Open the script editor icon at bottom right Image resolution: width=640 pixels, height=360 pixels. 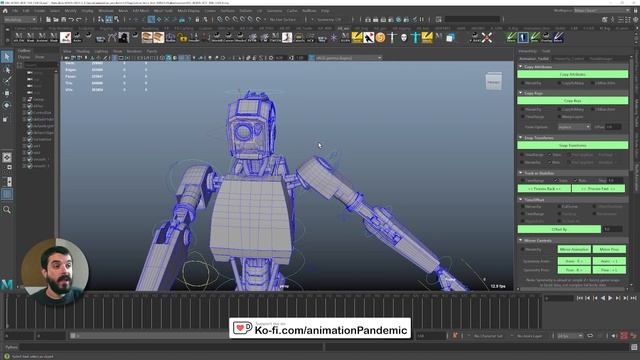pos(634,347)
